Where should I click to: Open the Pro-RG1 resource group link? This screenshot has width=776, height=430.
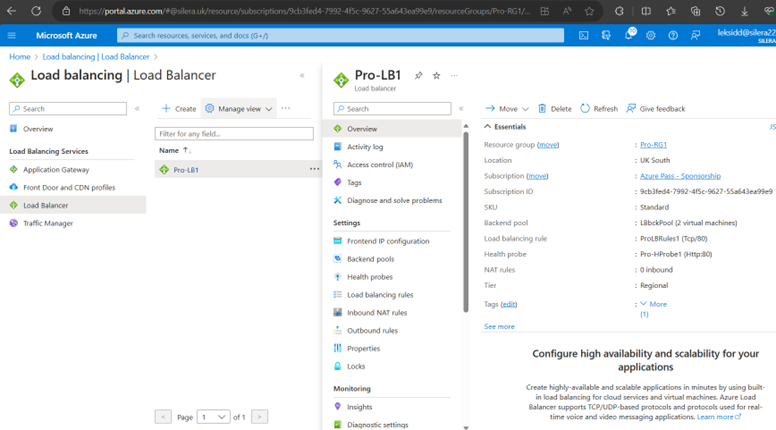point(653,145)
